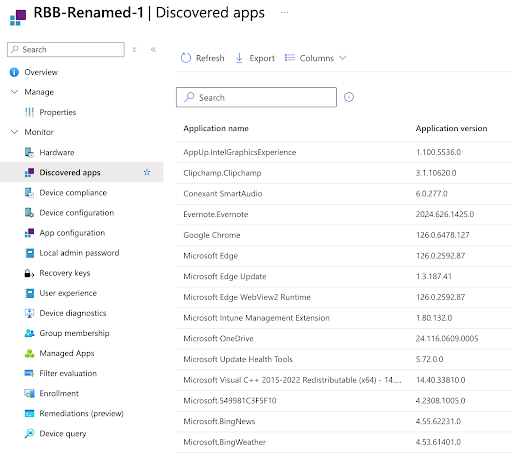Viewport: 512px width, 453px height.
Task: Click the Device diagnostics icon
Action: coord(29,313)
